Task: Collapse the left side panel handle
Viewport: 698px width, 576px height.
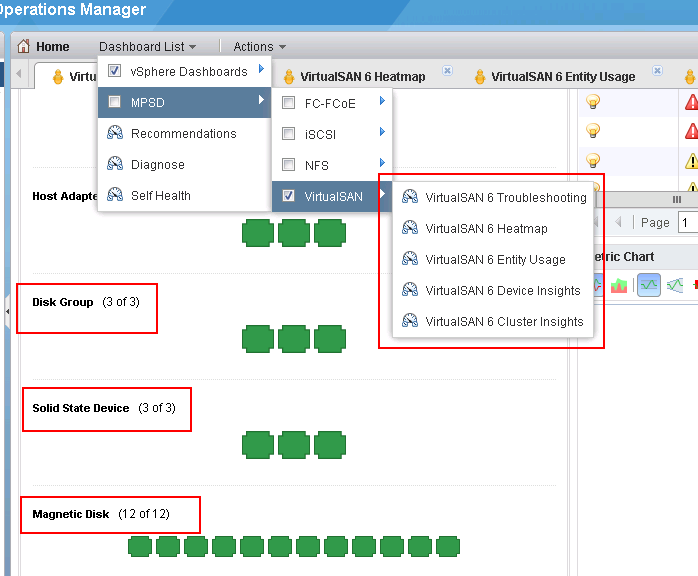Action: click(7, 311)
